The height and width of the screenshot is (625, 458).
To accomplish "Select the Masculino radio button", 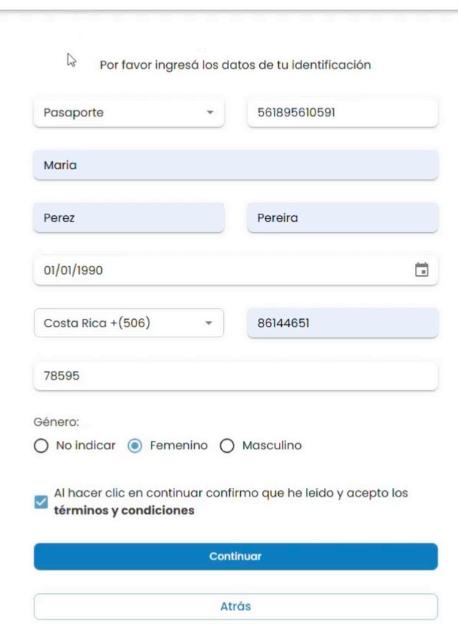I will [x=227, y=446].
